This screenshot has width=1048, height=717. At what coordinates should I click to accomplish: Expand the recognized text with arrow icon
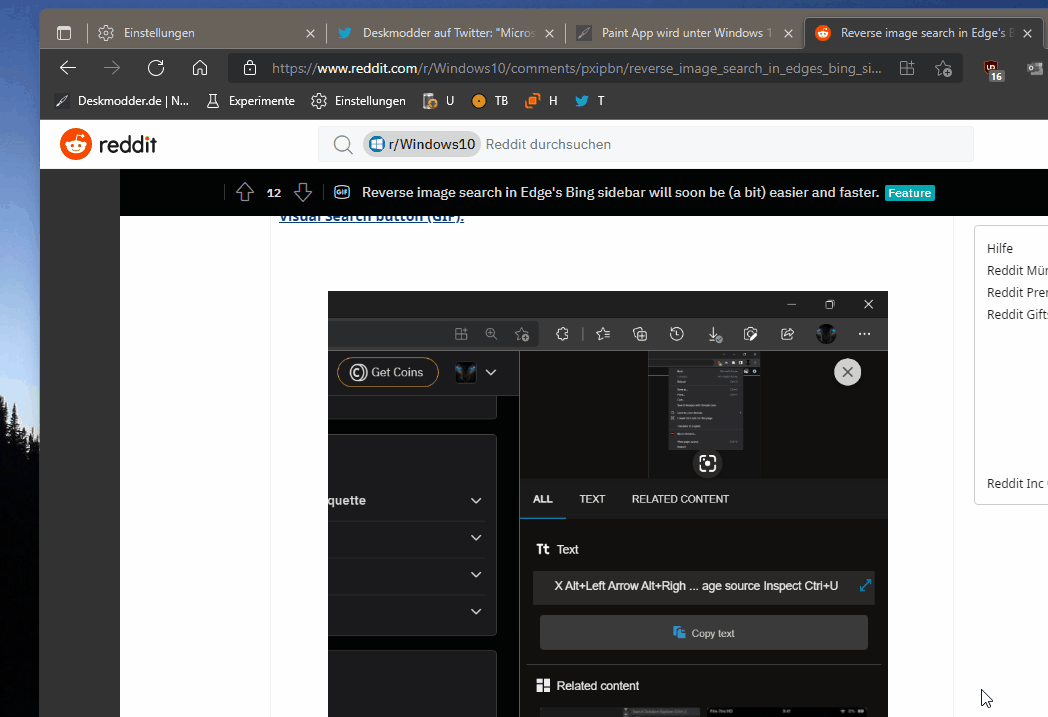tap(865, 585)
